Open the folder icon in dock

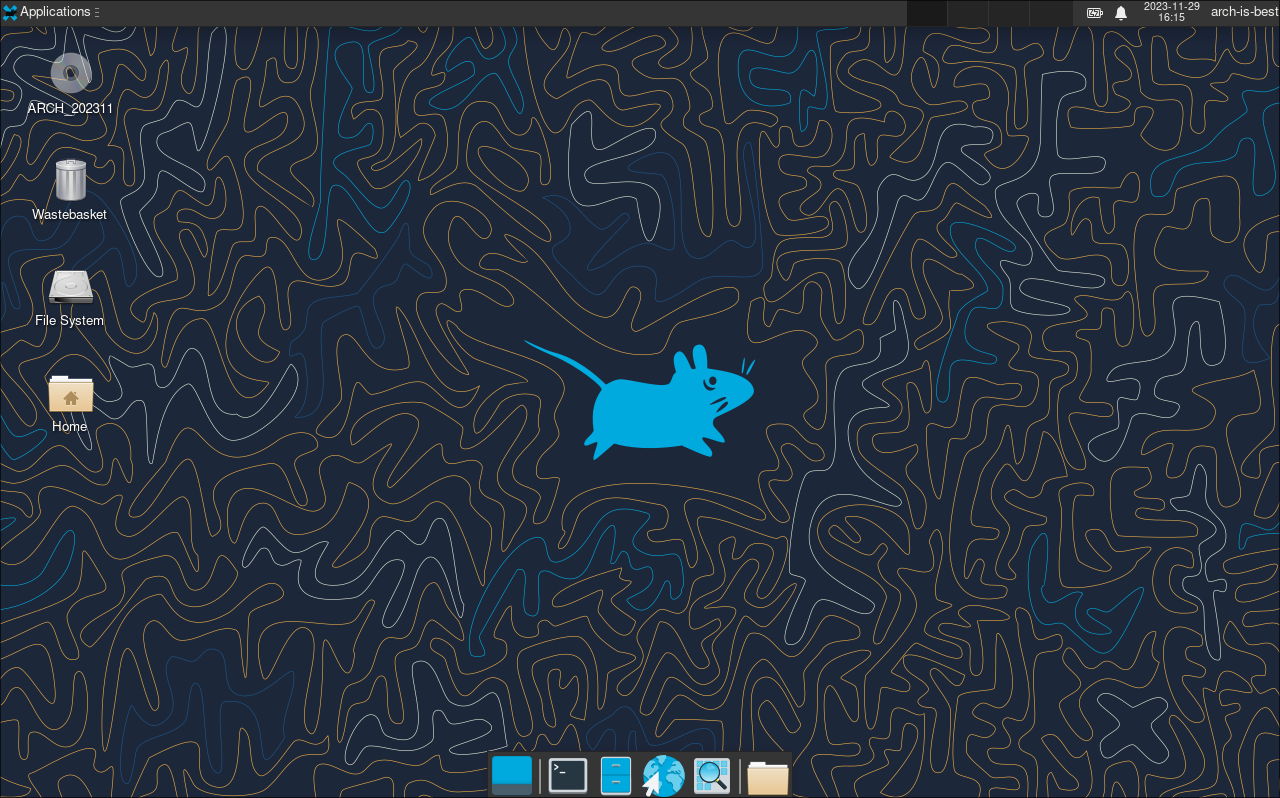pos(767,776)
